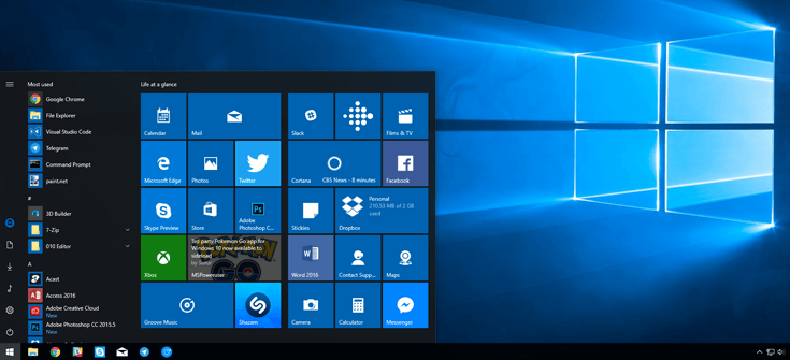This screenshot has height=360, width=790.
Task: Open the Dropbox tile
Action: click(x=381, y=210)
